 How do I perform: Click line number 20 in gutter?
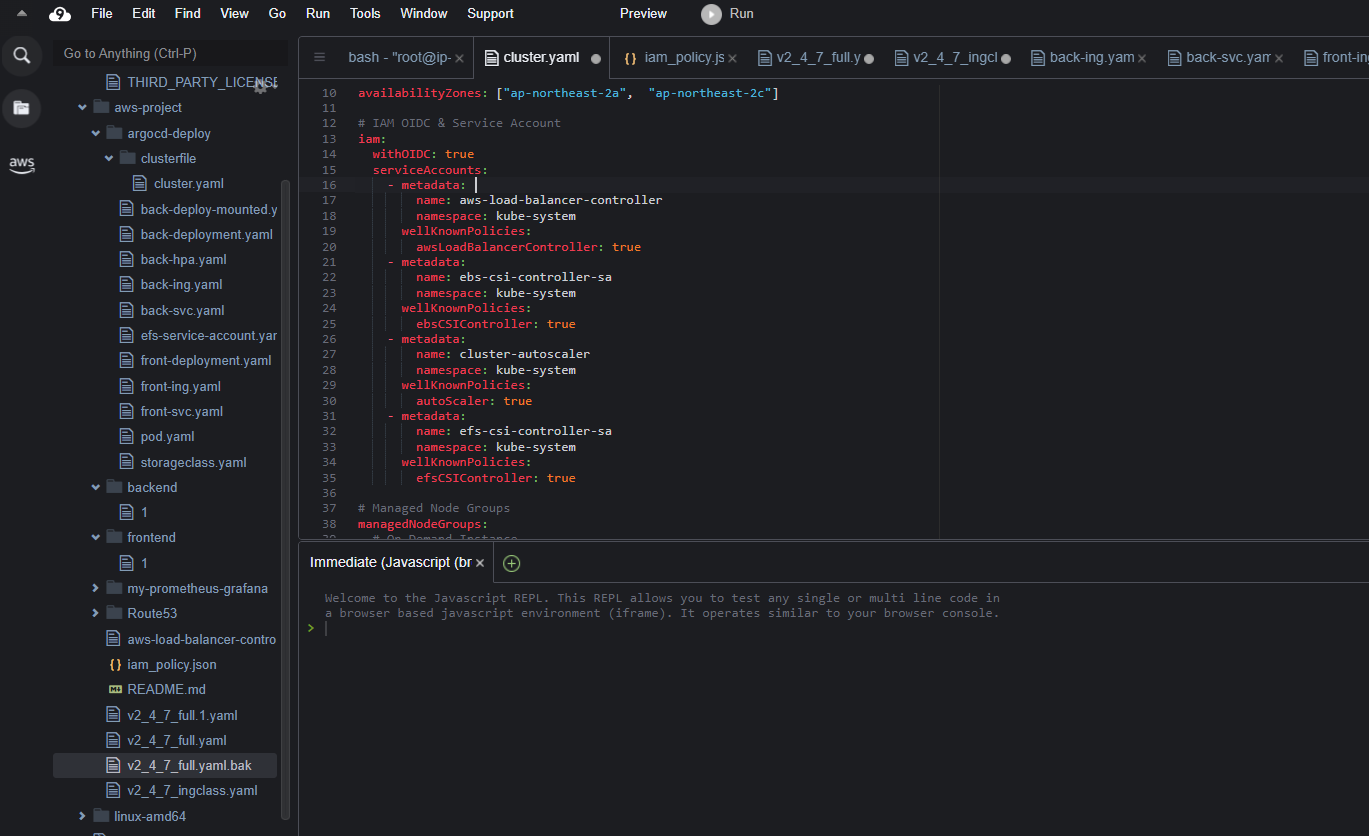pos(329,247)
